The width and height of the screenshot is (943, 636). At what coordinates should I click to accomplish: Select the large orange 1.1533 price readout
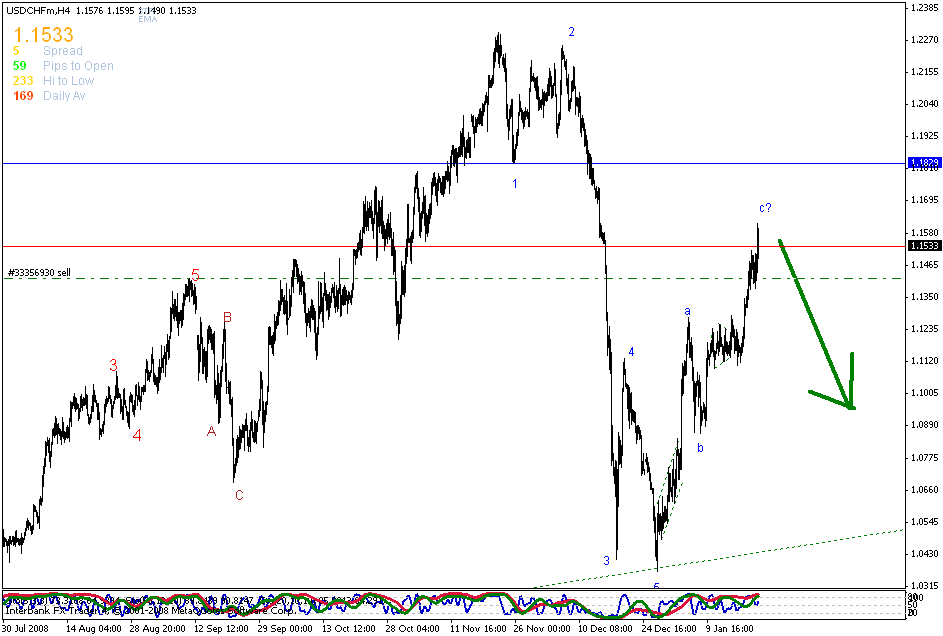pyautogui.click(x=43, y=35)
